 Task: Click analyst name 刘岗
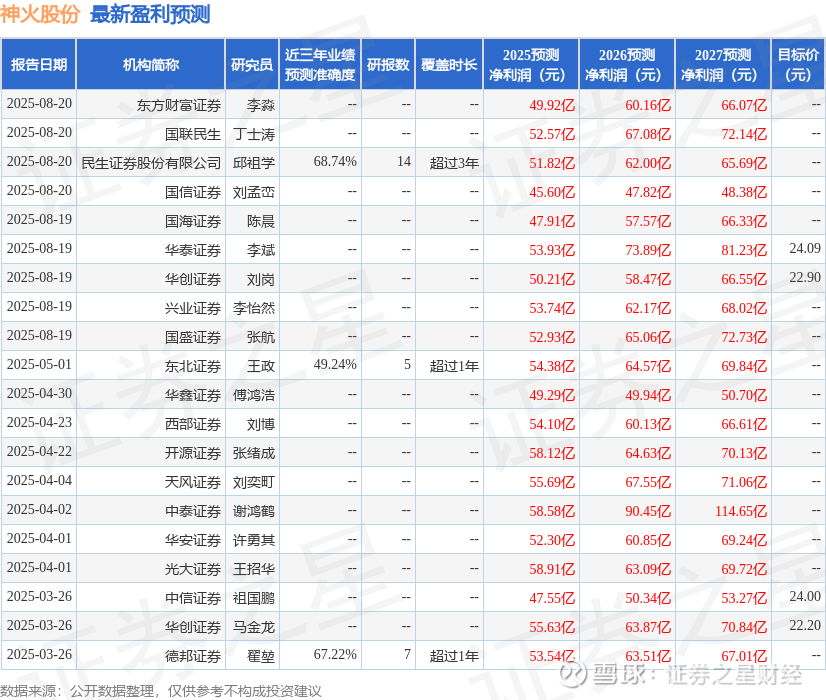261,279
